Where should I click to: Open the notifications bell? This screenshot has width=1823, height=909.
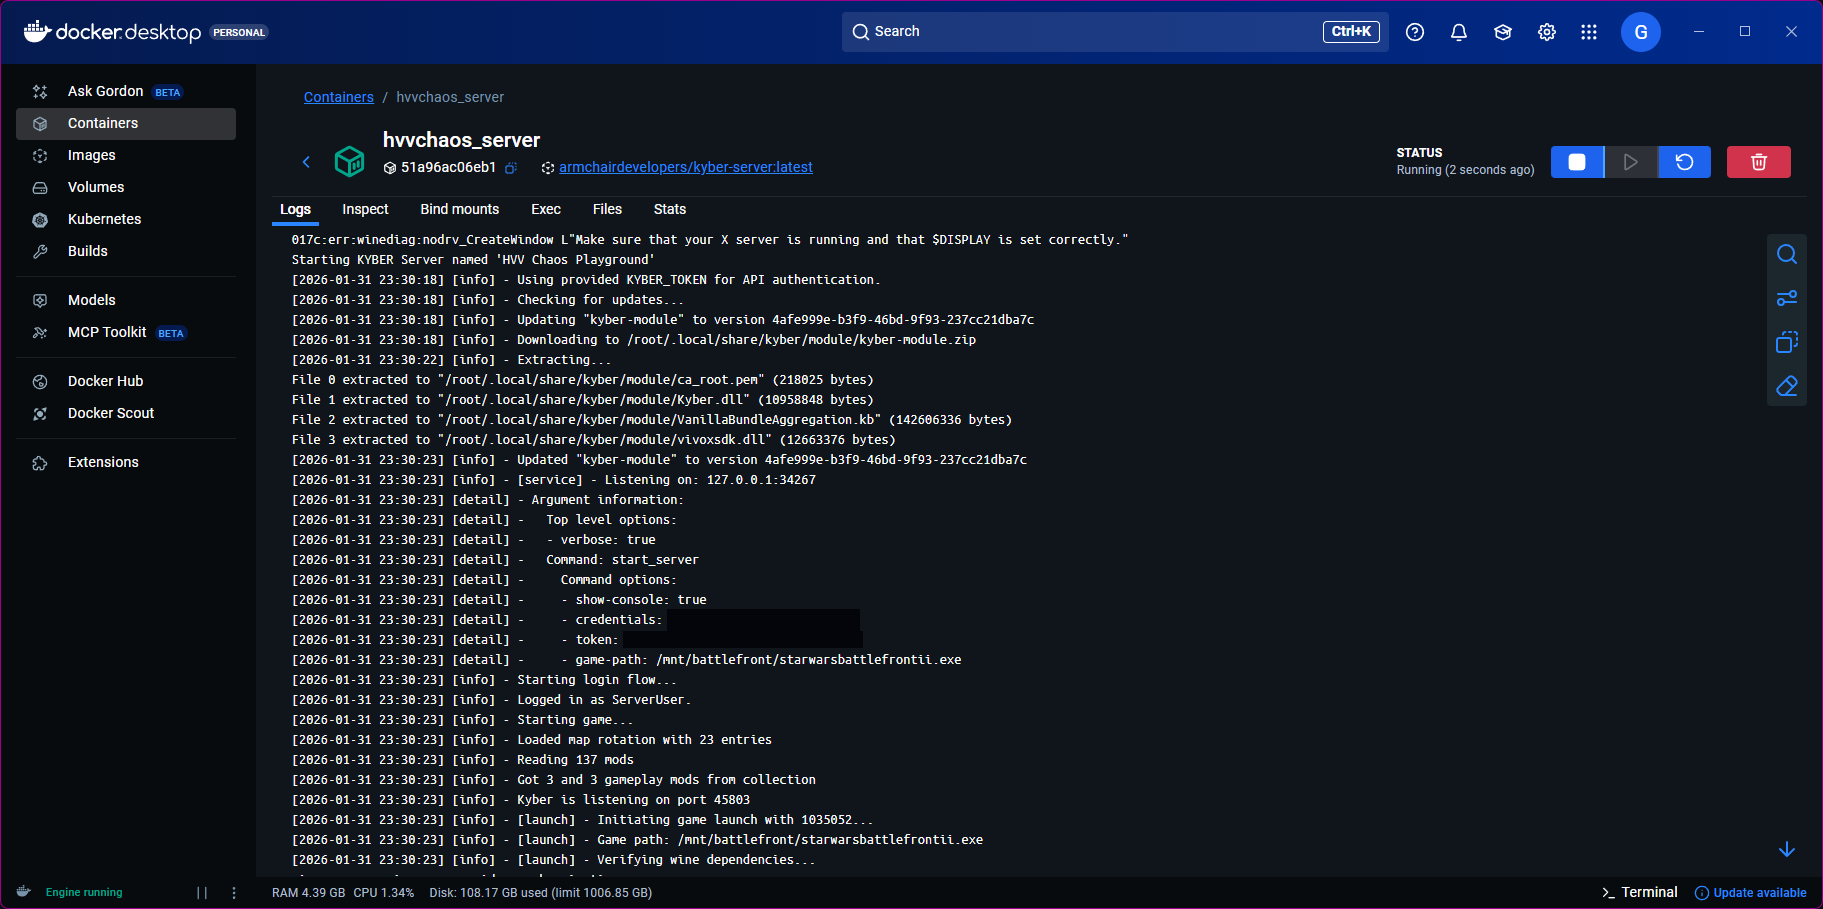tap(1459, 32)
